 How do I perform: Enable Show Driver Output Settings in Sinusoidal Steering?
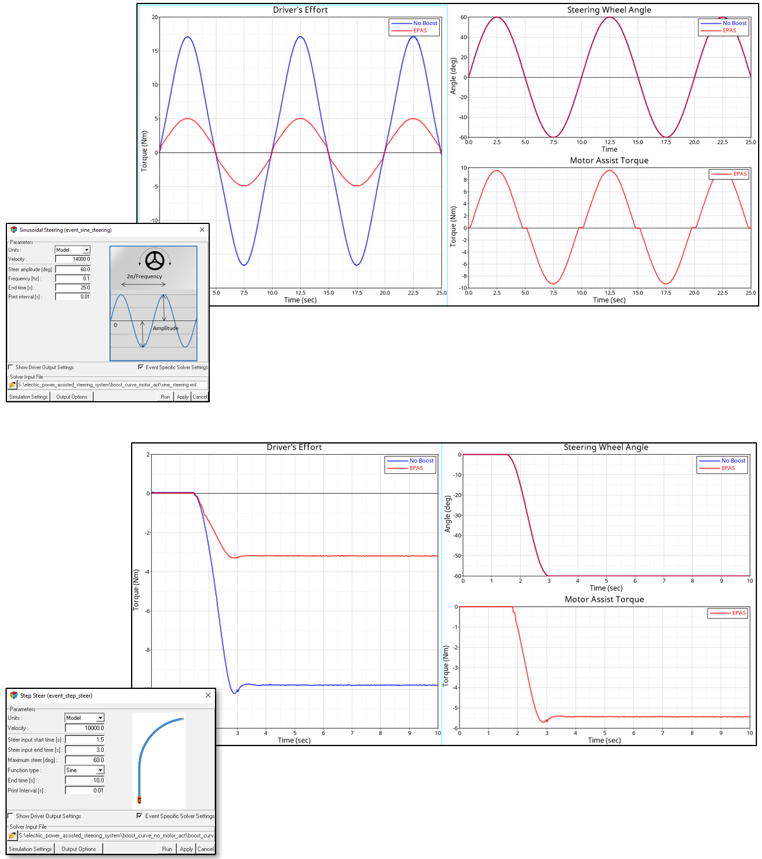tap(11, 367)
